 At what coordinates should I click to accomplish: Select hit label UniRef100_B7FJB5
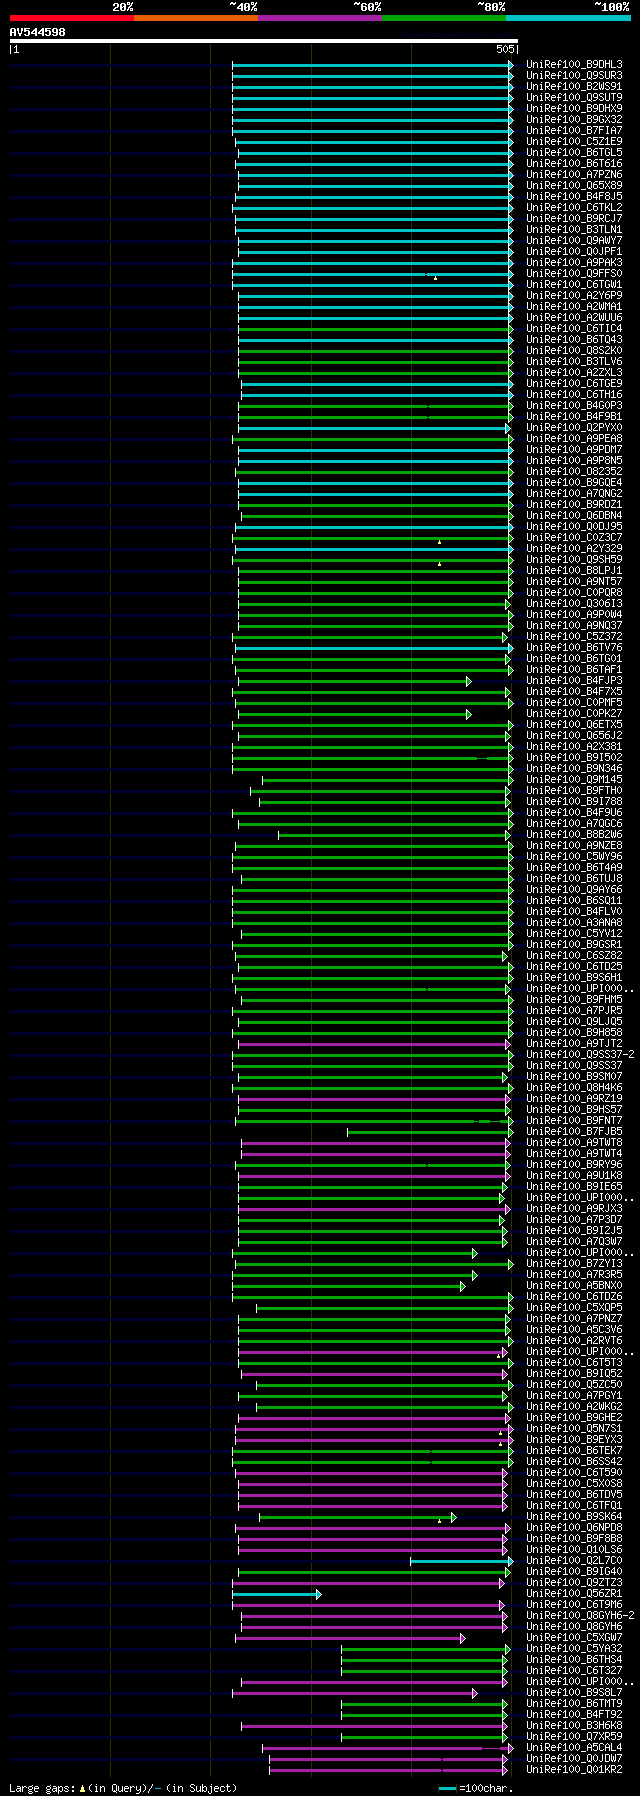tap(574, 1132)
